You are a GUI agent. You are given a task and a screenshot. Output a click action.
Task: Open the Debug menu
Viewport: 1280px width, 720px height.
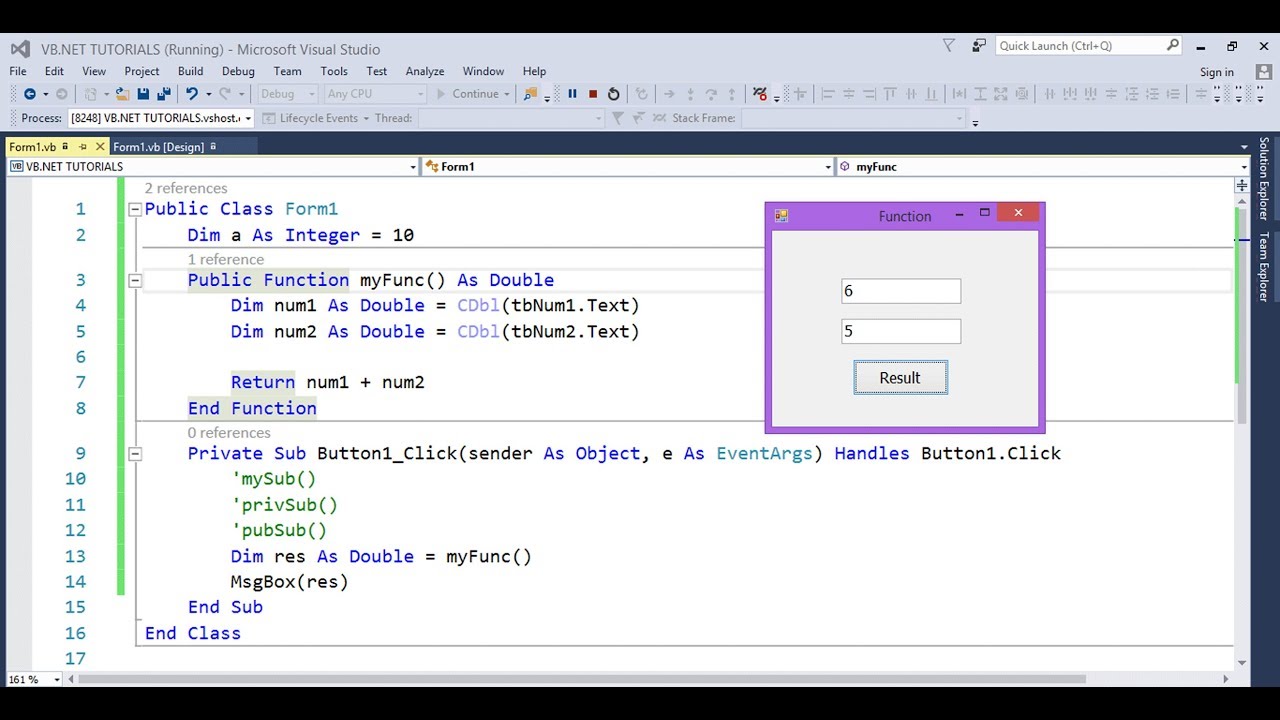point(238,71)
